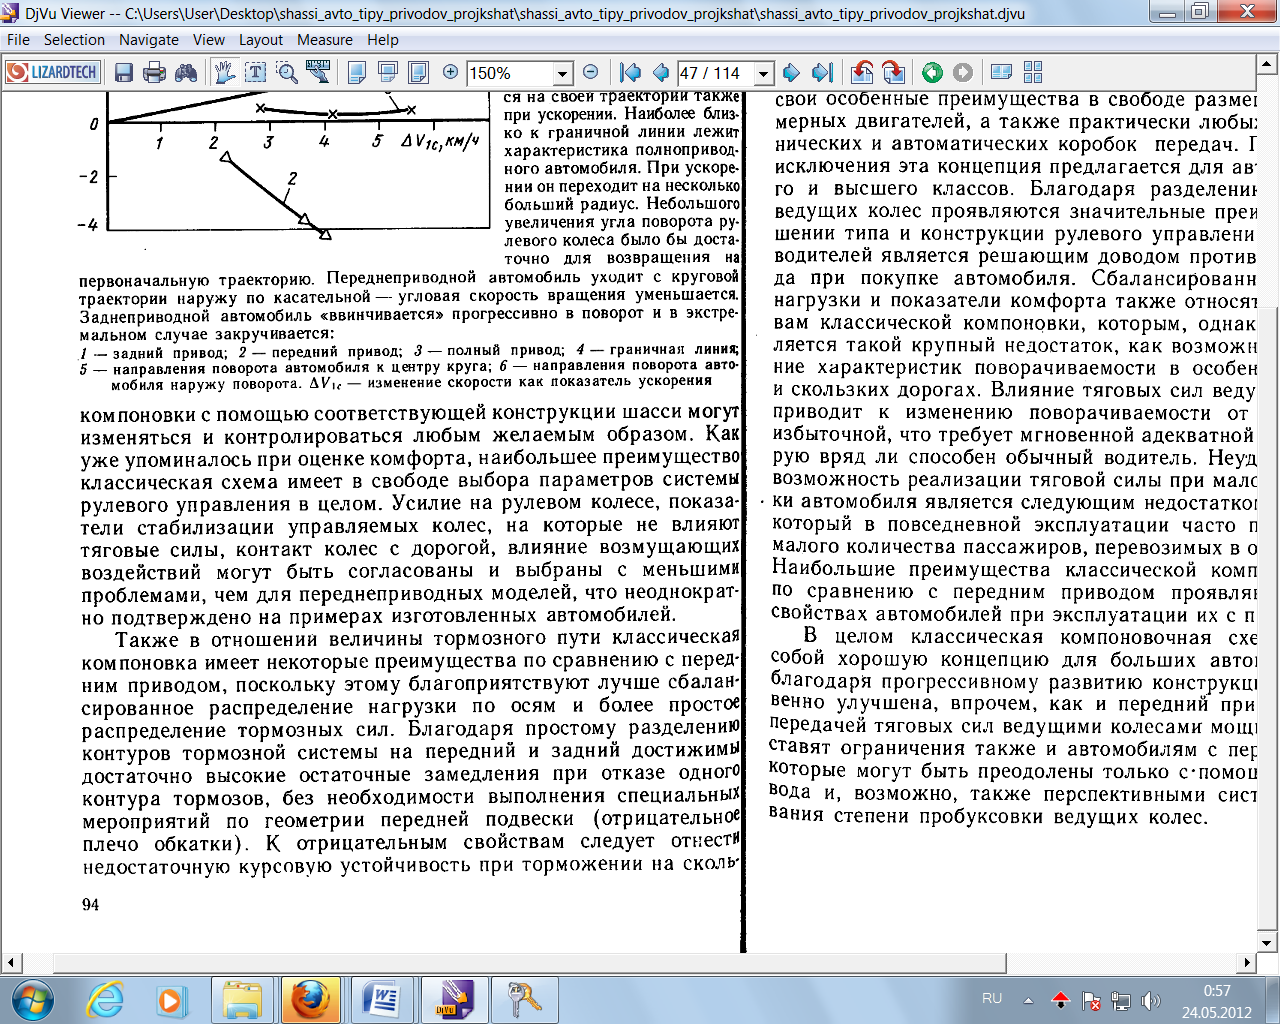
Task: Open the Windows Start menu
Action: [34, 1000]
